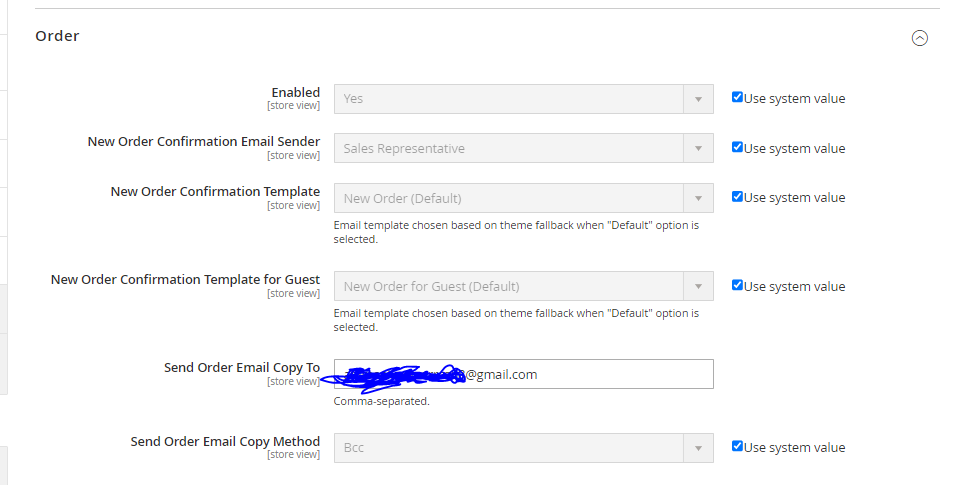Expand the New Order (Default) template dropdown

tap(523, 198)
